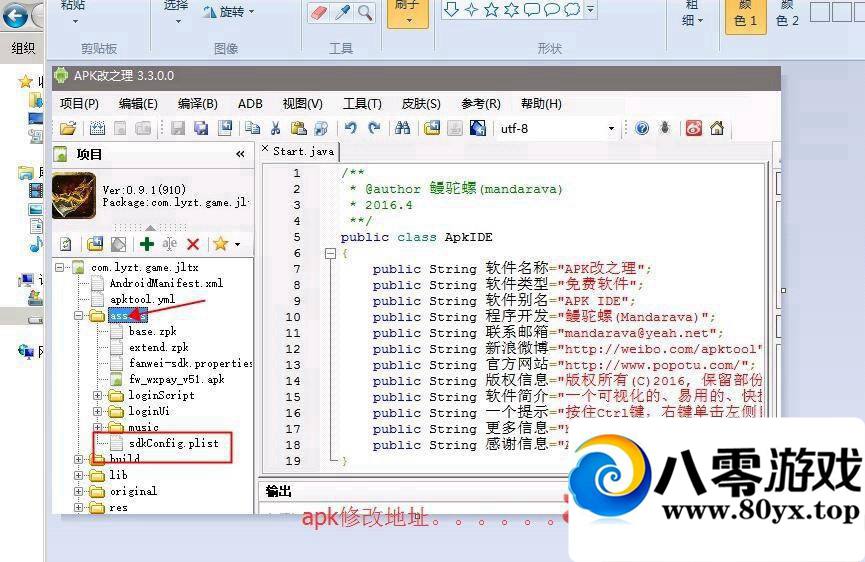Pick the down arrow shape in Paint
Image resolution: width=865 pixels, height=562 pixels.
451,9
